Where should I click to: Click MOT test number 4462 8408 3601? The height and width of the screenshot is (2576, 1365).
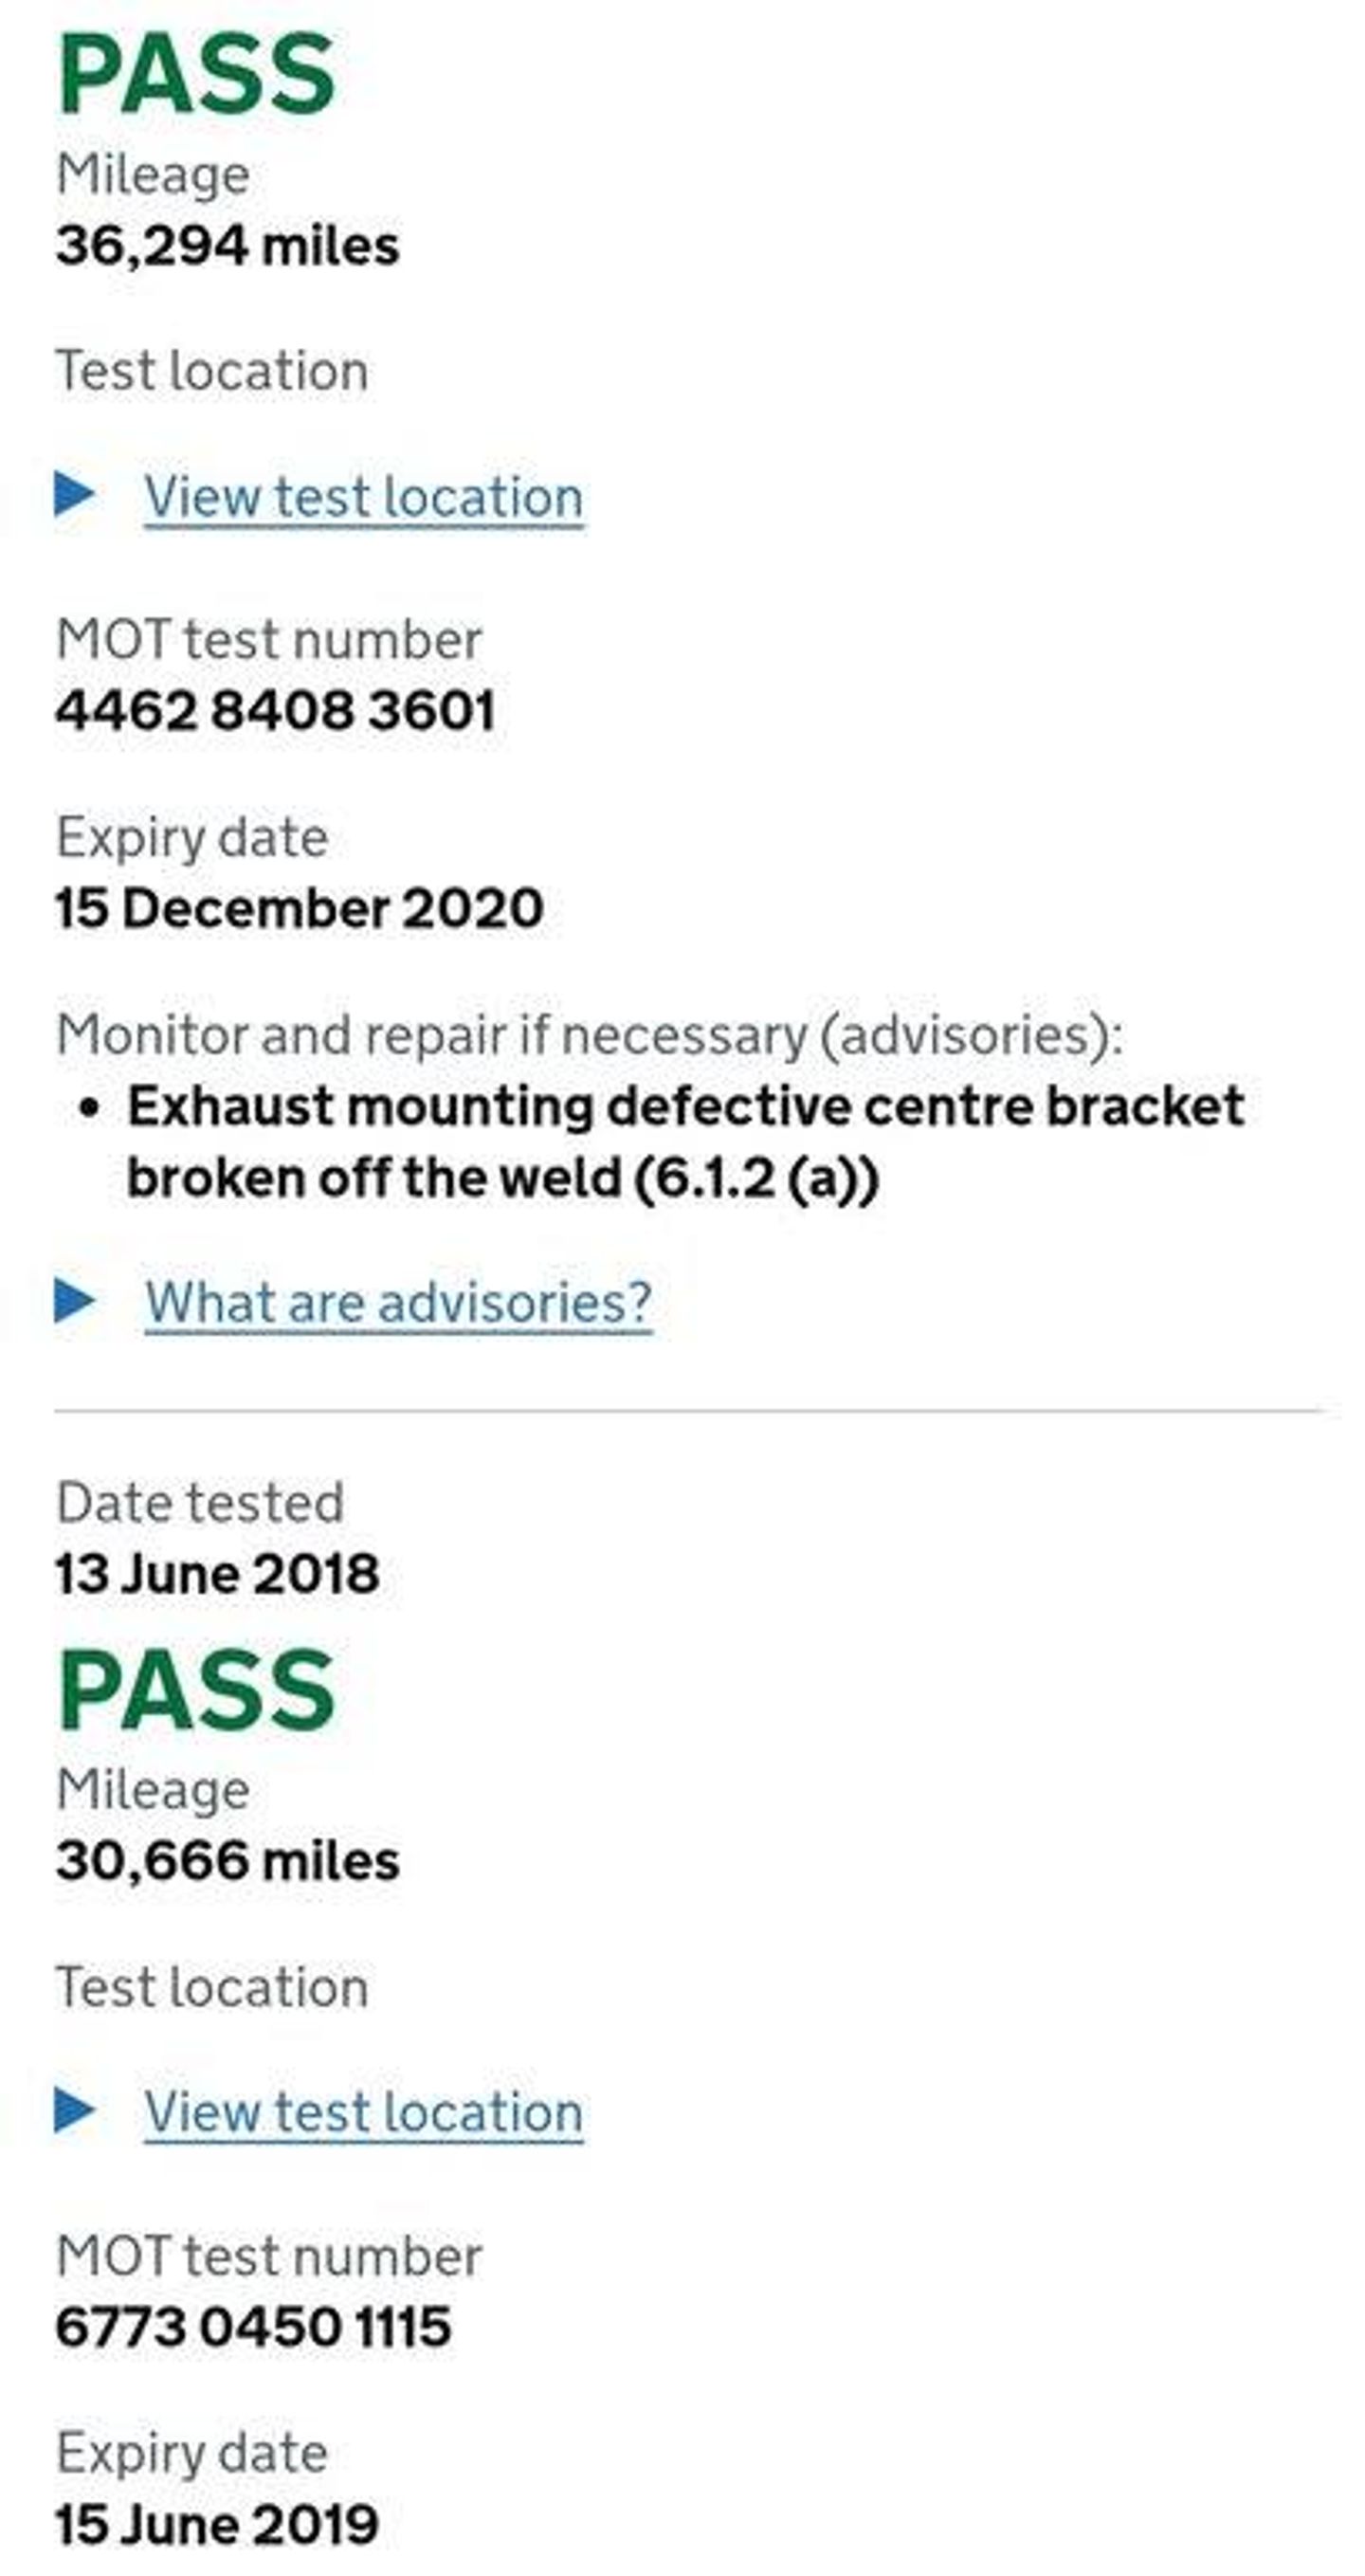(275, 711)
